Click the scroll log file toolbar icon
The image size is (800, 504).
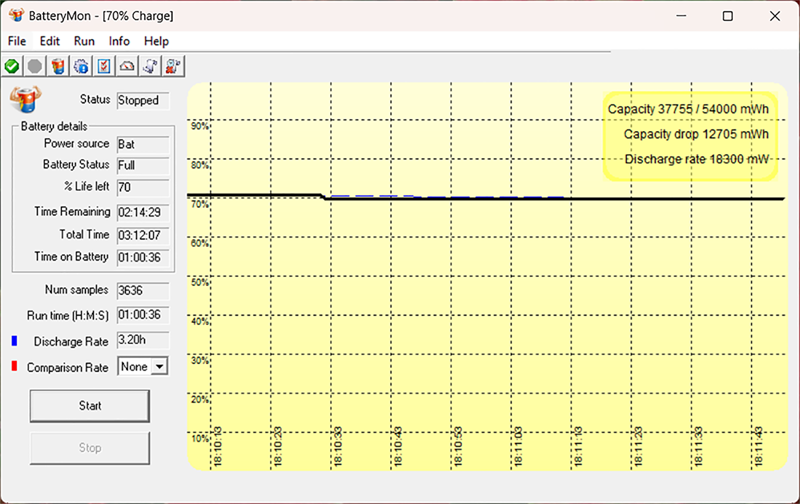(150, 66)
